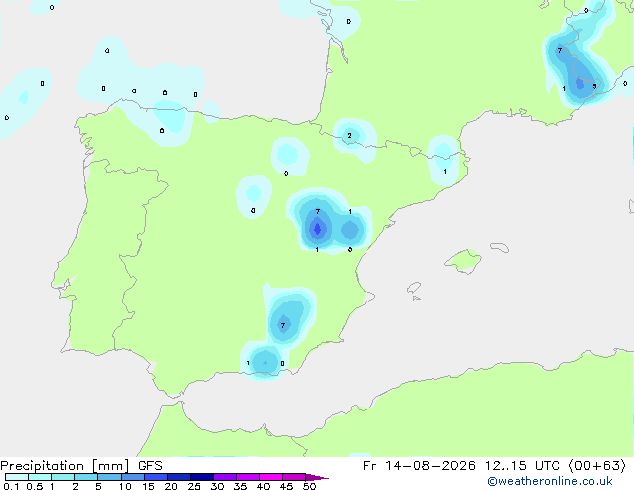Choose the 20–25 mm legend color swatch
Viewport: 634px width, 490px height.
[178, 477]
